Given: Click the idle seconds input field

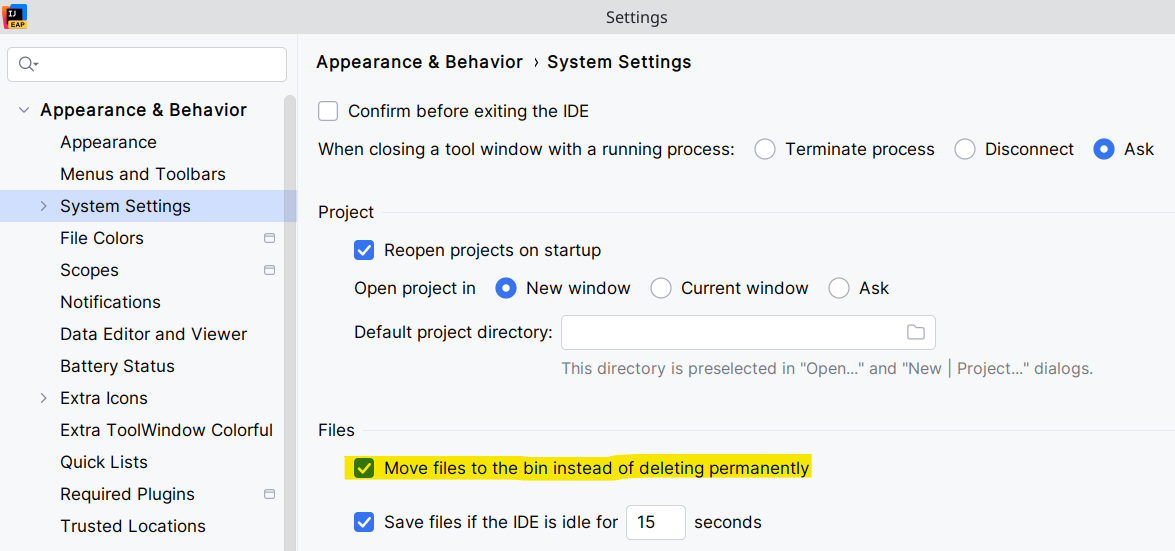Looking at the screenshot, I should [655, 522].
